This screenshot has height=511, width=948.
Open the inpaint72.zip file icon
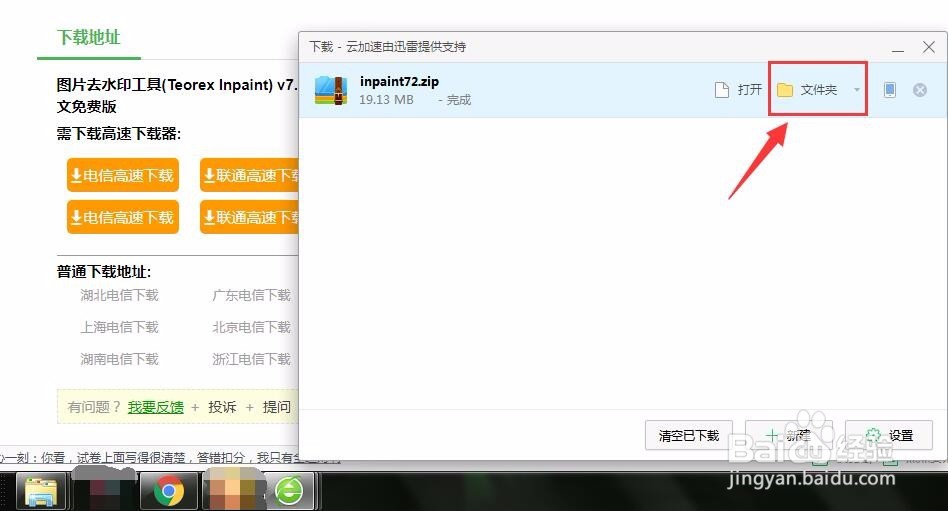(331, 90)
